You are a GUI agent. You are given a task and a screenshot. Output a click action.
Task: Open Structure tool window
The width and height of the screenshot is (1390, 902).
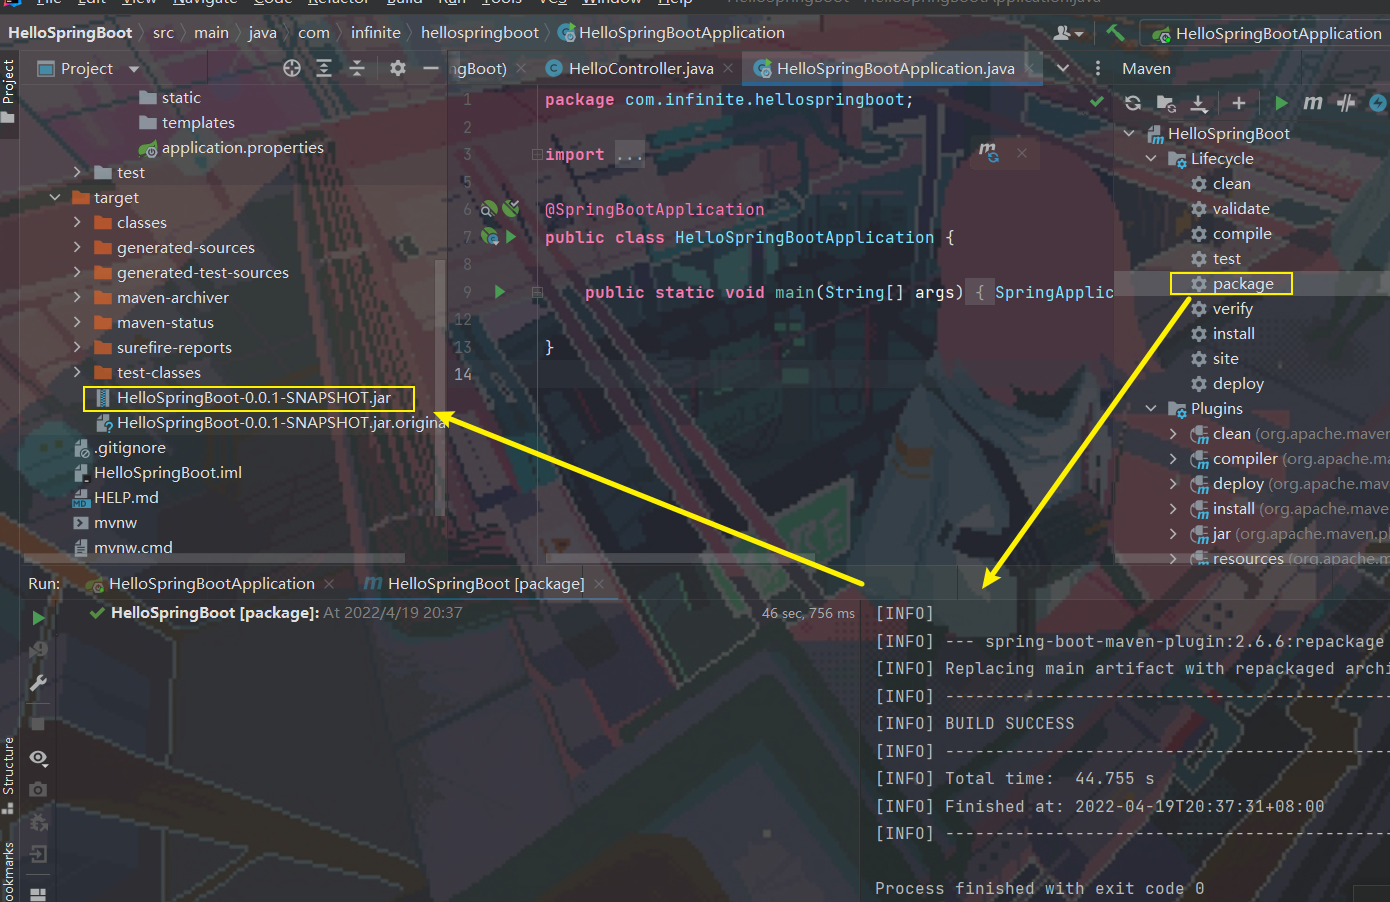pyautogui.click(x=8, y=774)
